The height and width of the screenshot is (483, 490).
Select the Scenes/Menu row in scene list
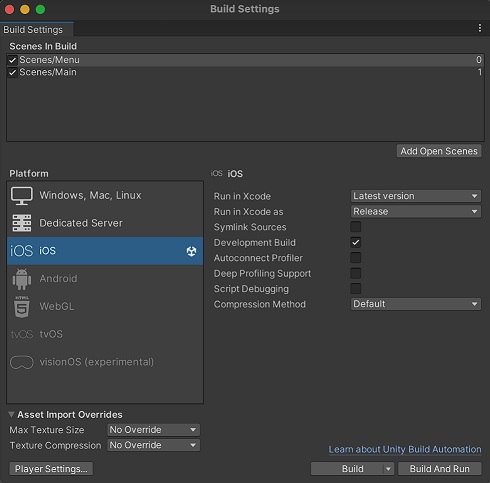pyautogui.click(x=245, y=60)
